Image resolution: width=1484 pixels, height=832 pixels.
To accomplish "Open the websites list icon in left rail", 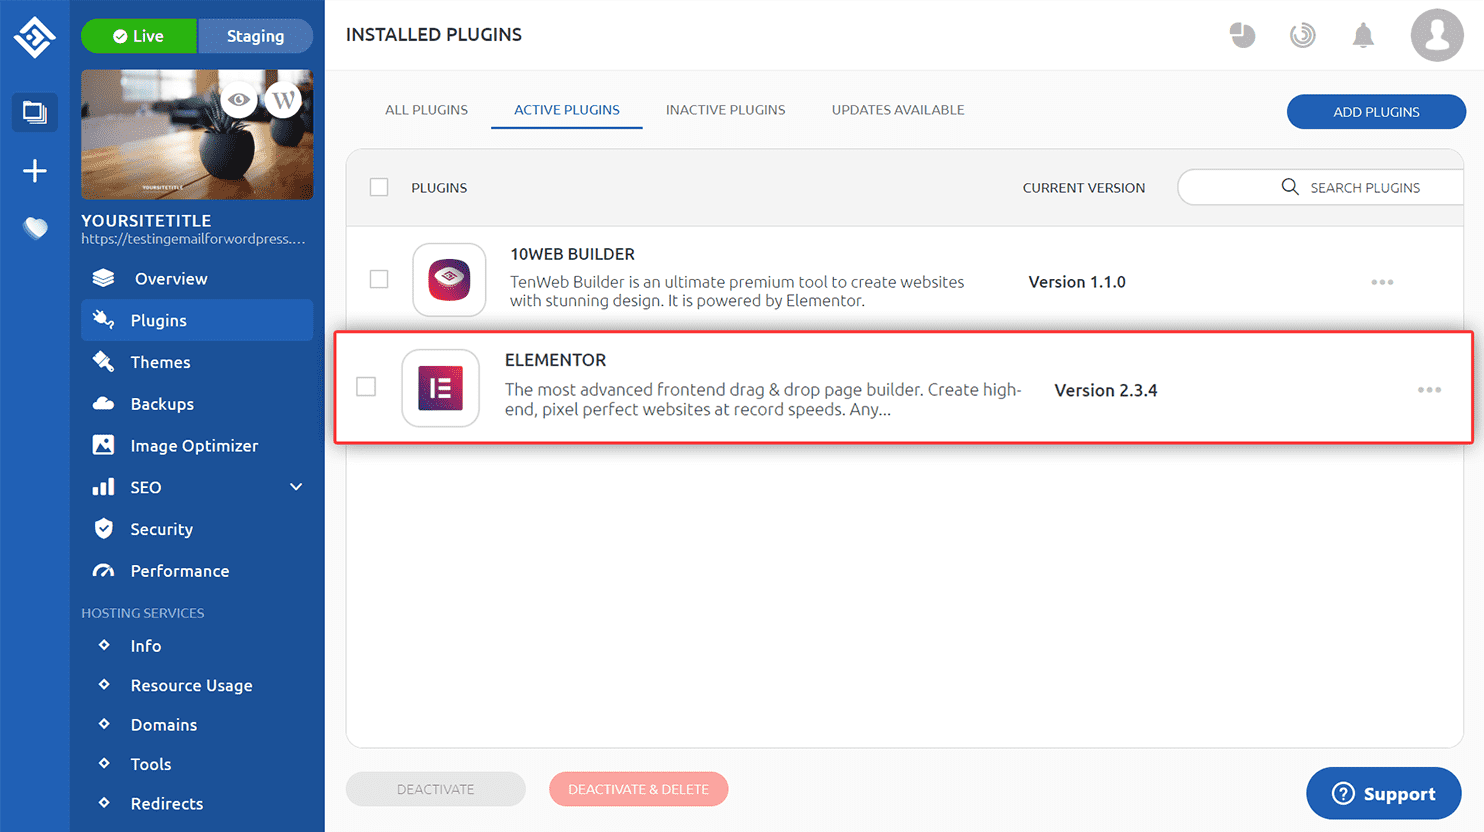I will pos(35,112).
